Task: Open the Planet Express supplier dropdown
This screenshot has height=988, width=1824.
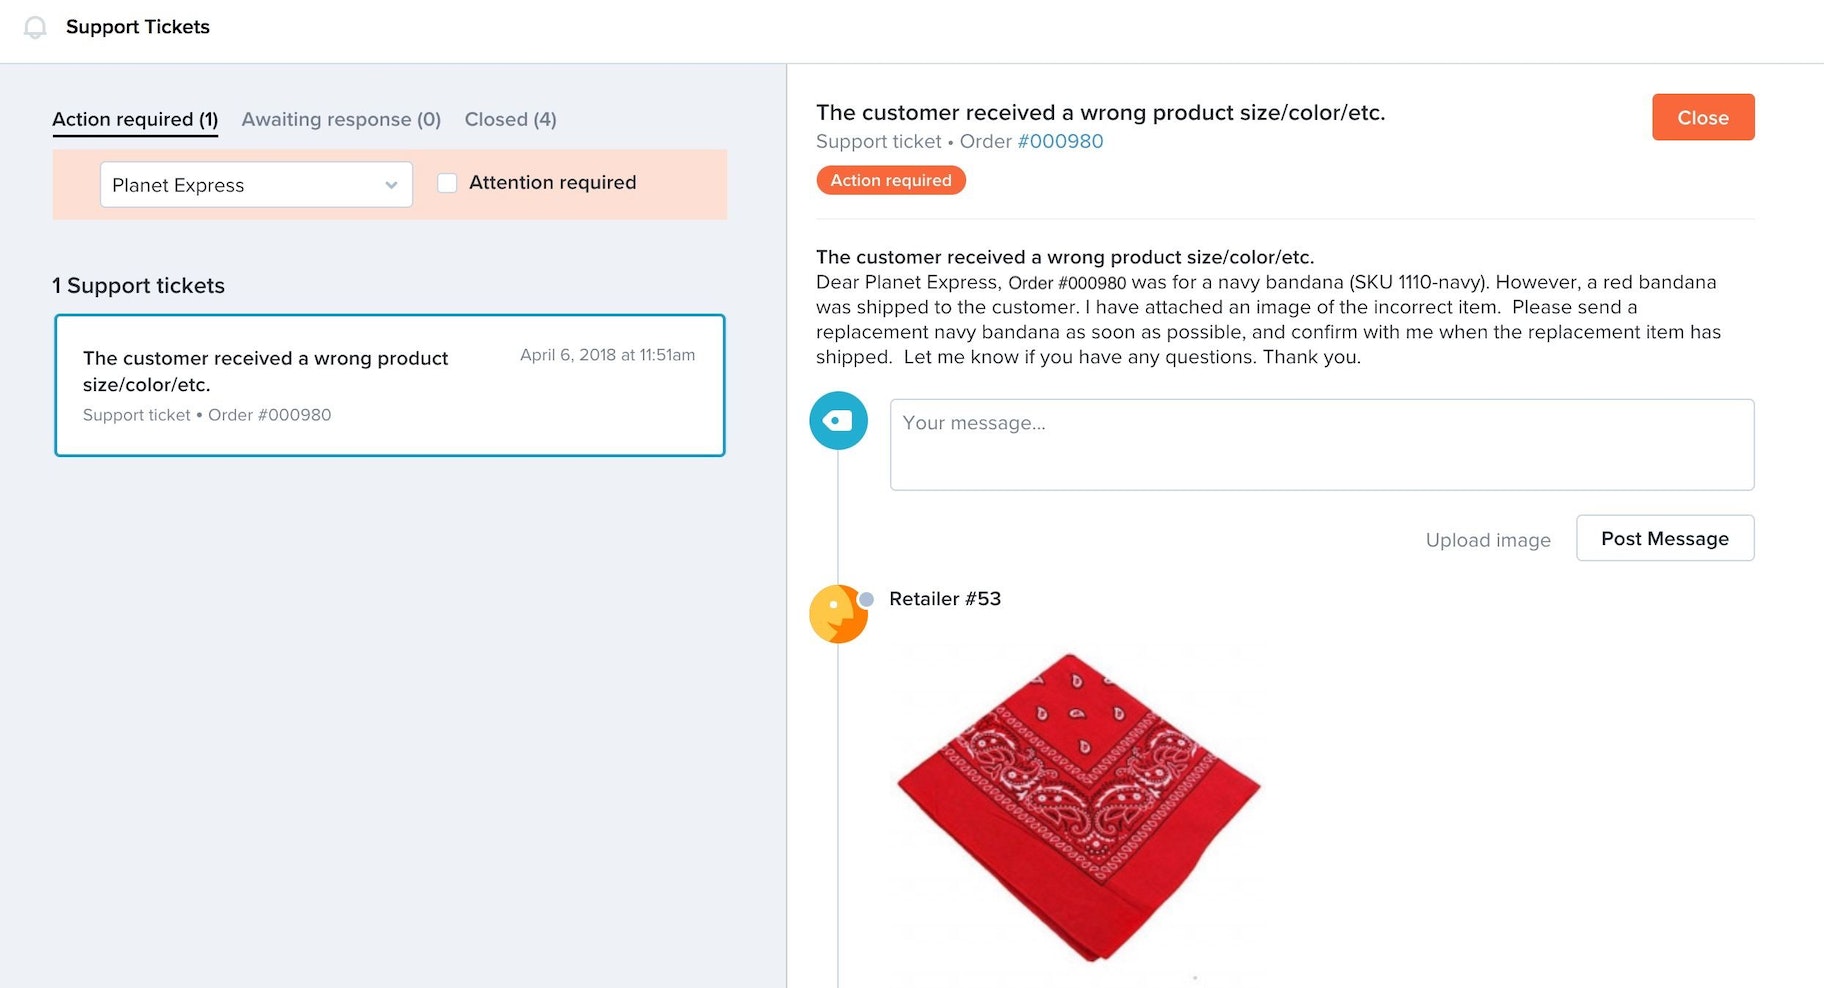Action: pyautogui.click(x=256, y=185)
